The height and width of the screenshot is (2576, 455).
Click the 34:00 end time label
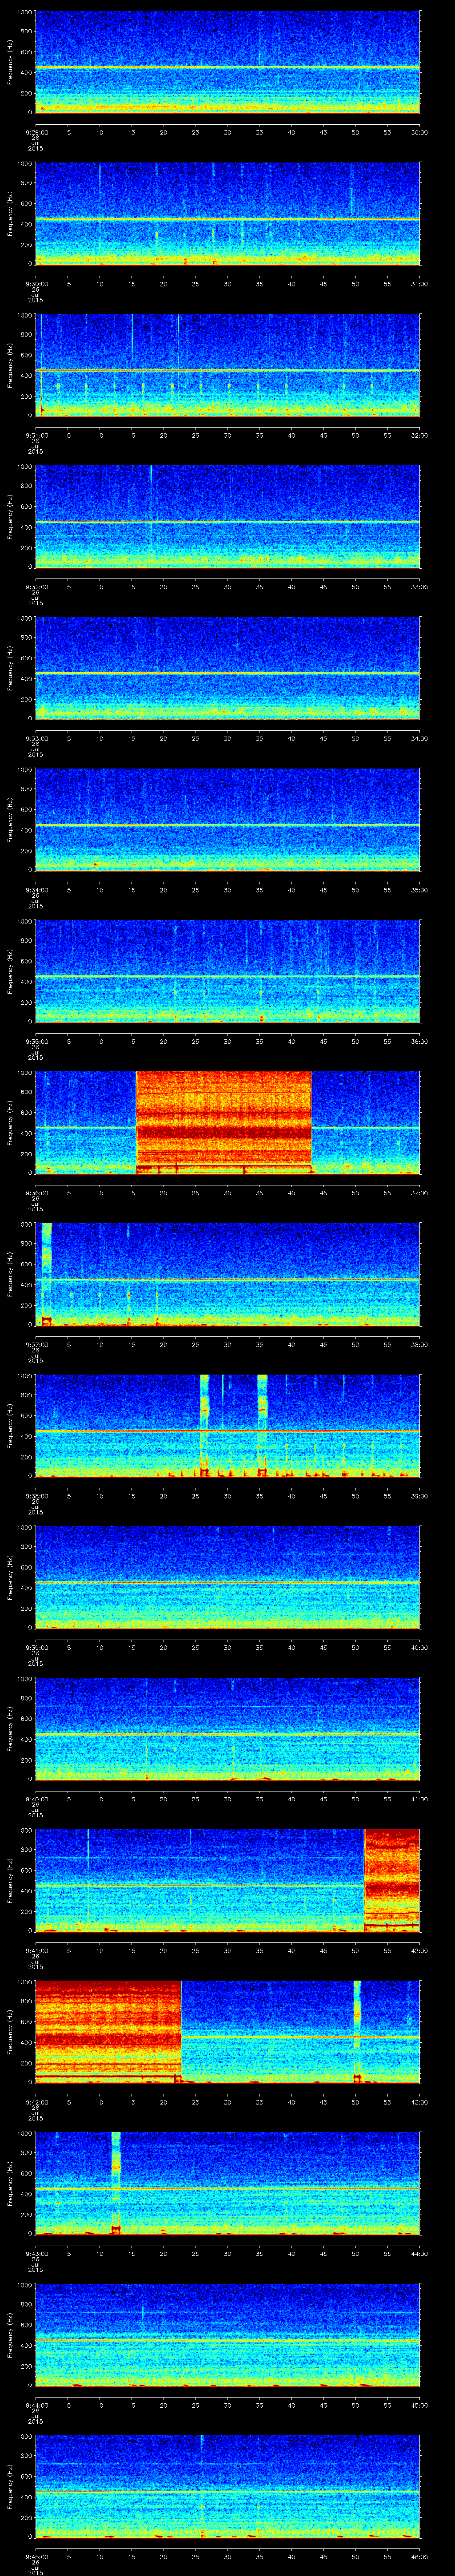(x=419, y=738)
